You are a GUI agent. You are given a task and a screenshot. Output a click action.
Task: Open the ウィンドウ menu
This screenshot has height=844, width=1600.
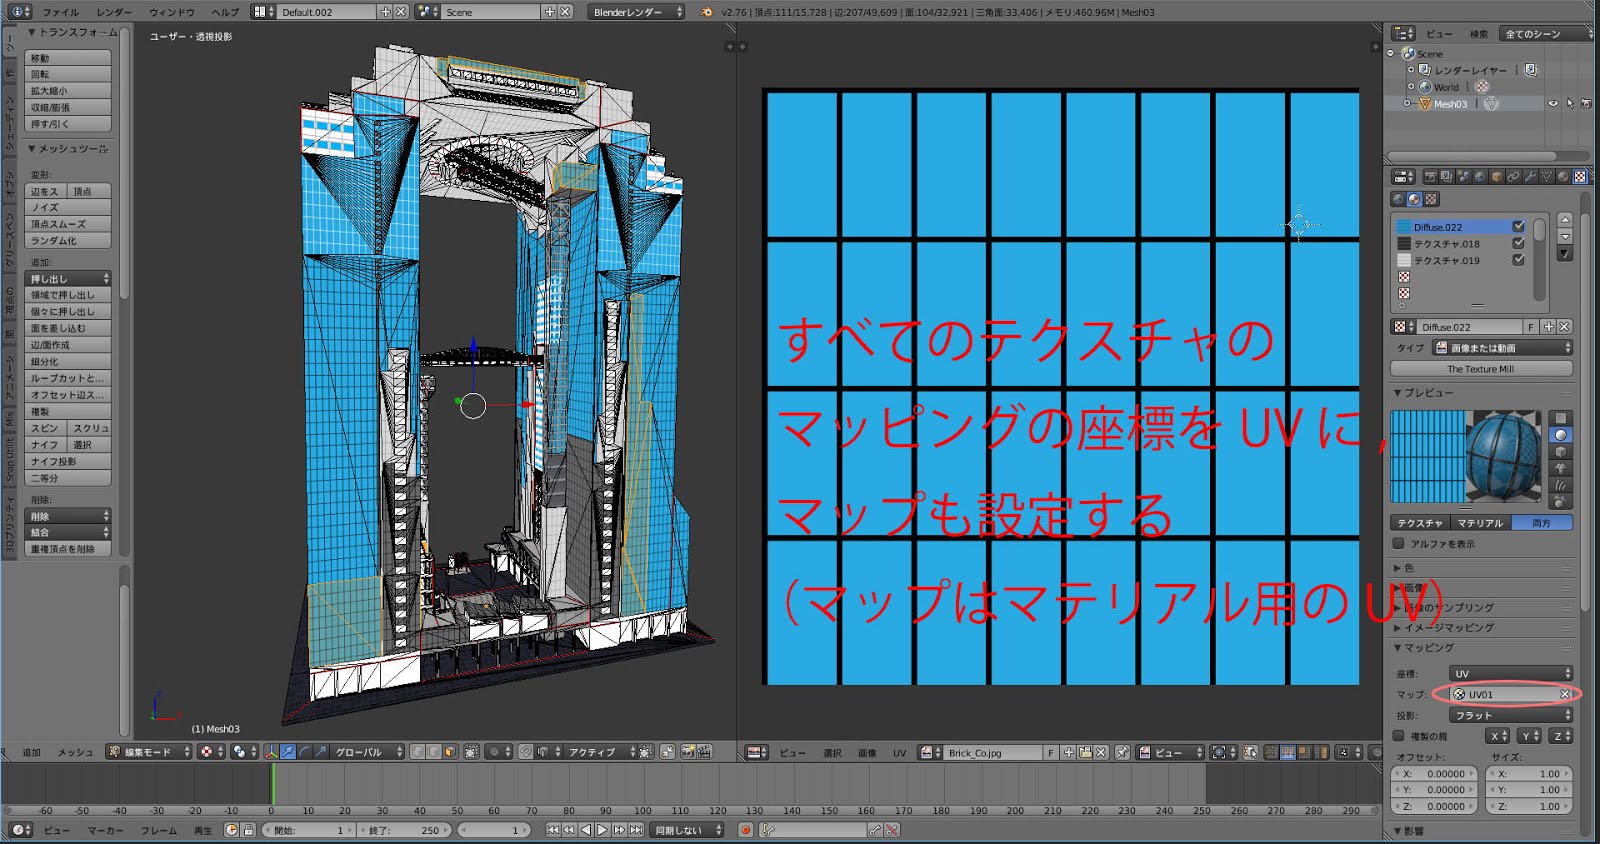[172, 12]
